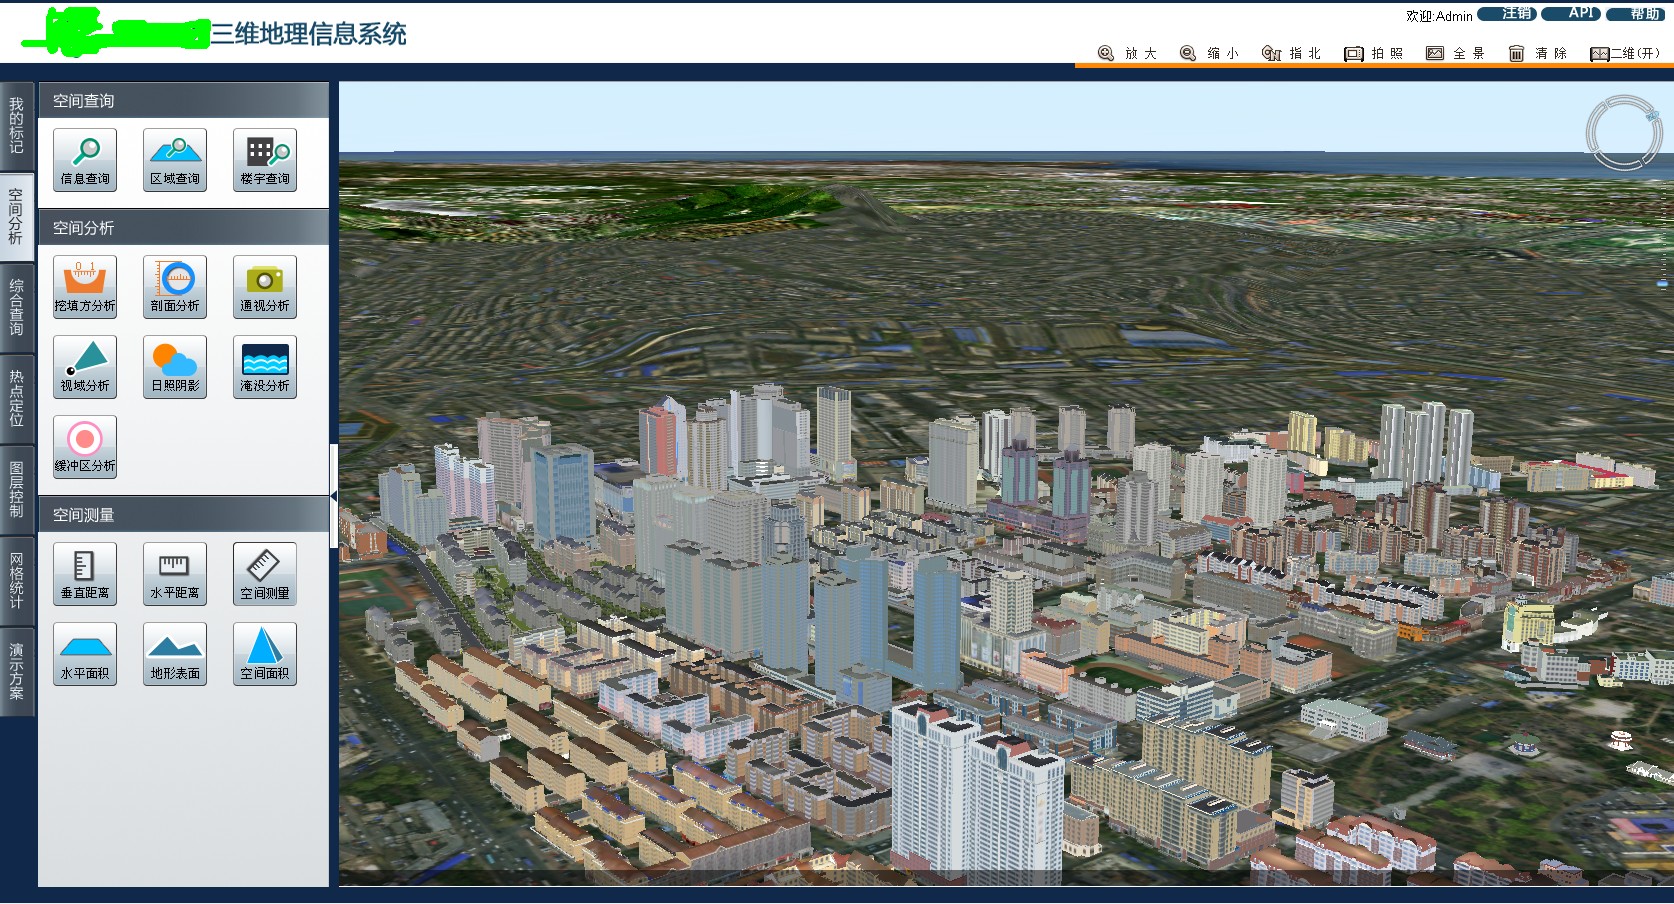Open the 楼宇查询 building query tool

click(264, 158)
